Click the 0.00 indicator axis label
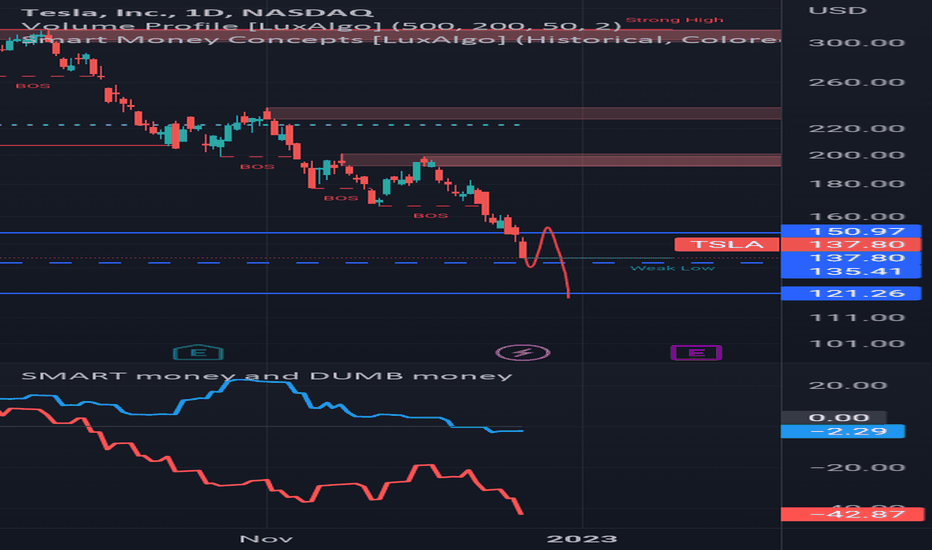 pyautogui.click(x=833, y=417)
